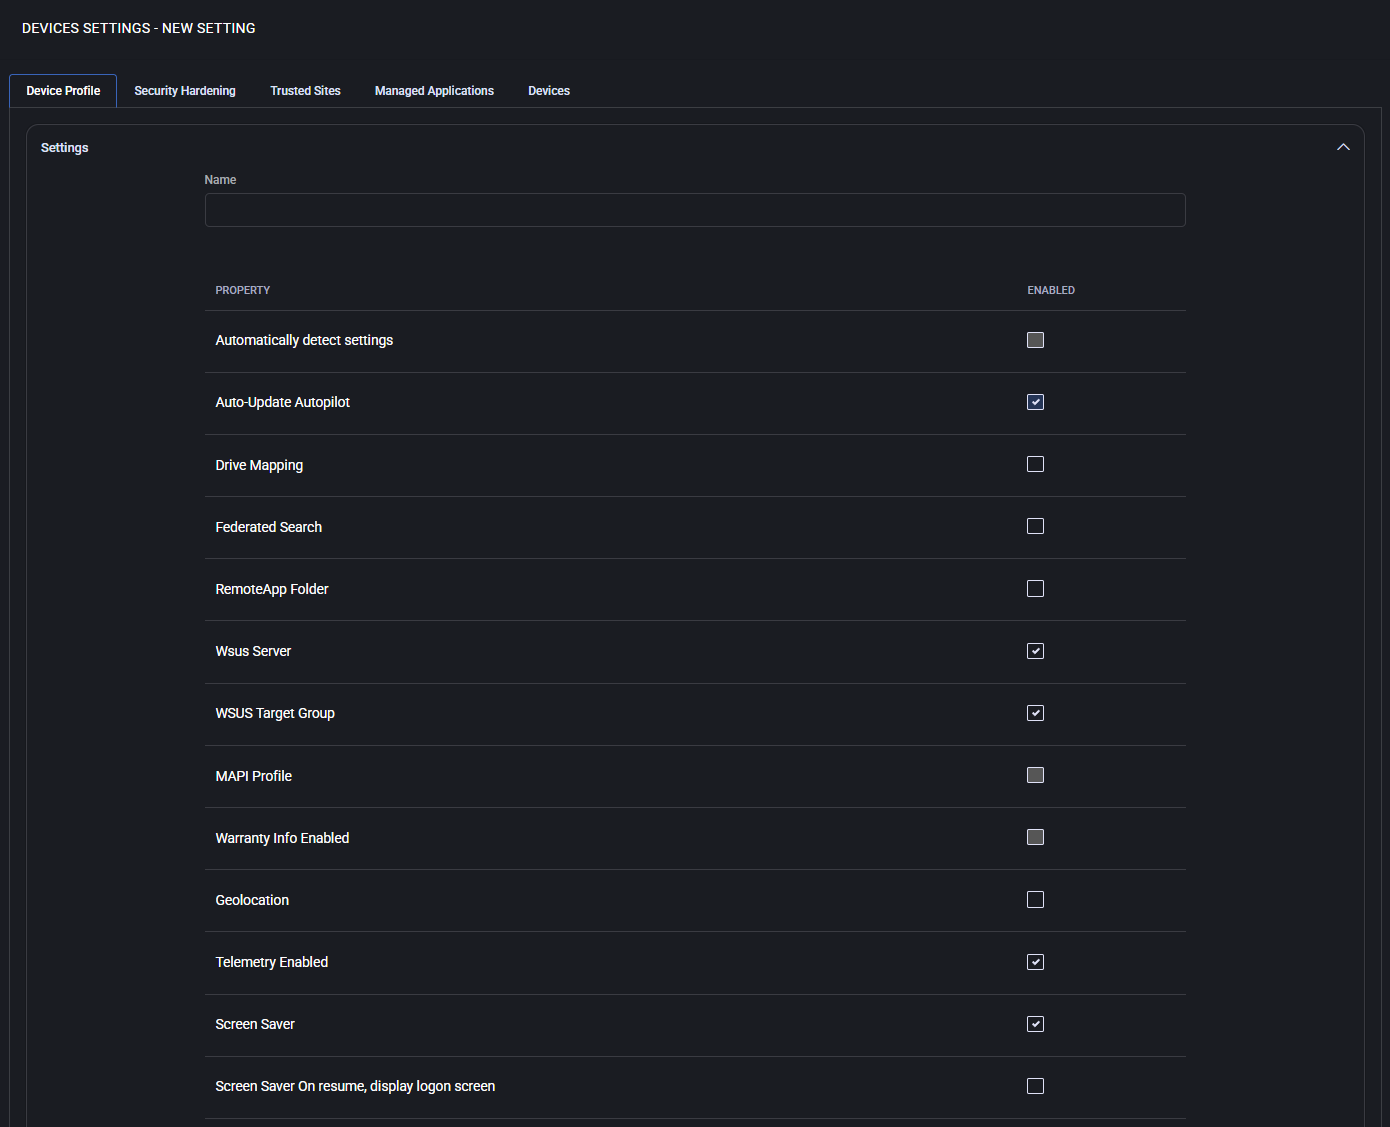Click the PROPERTY column header
1390x1127 pixels.
[243, 290]
